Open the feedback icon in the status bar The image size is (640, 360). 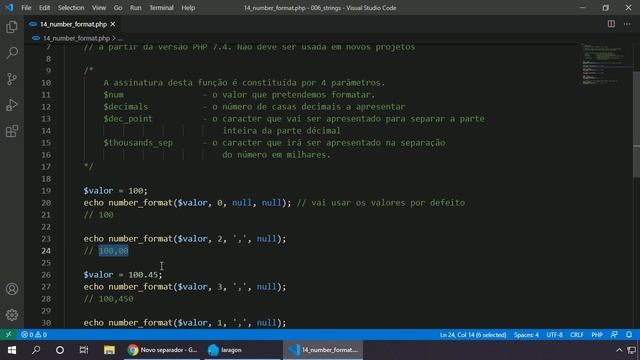pyautogui.click(x=614, y=335)
